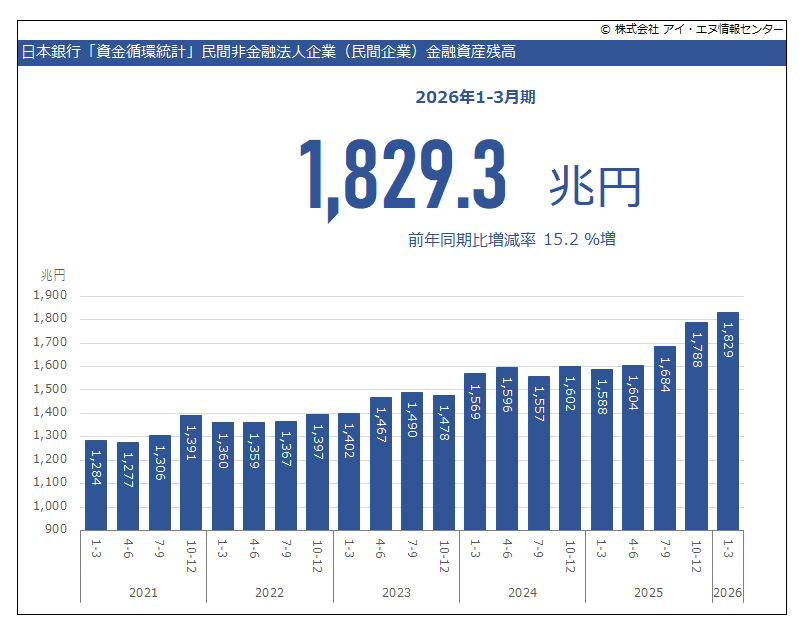This screenshot has width=804, height=635.
Task: Click the 1-3 quarter label of year 2024
Action: (475, 549)
